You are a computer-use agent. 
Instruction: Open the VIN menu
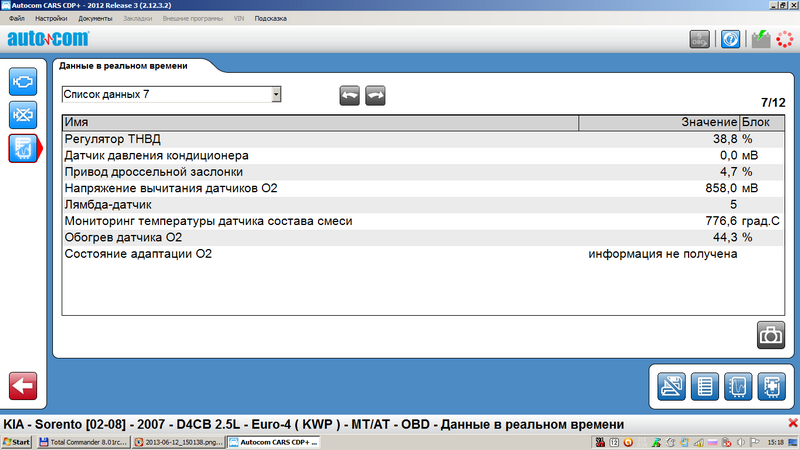point(239,18)
